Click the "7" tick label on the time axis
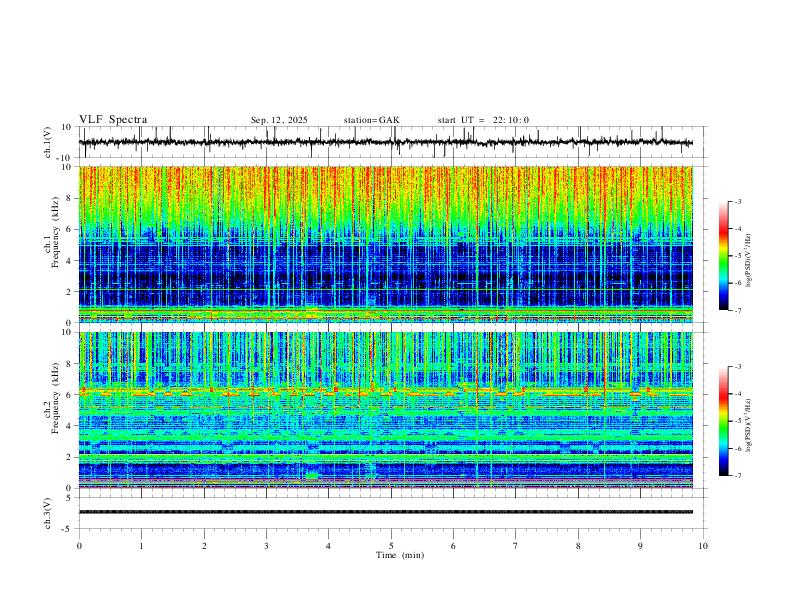Image resolution: width=792 pixels, height=612 pixels. pyautogui.click(x=516, y=546)
